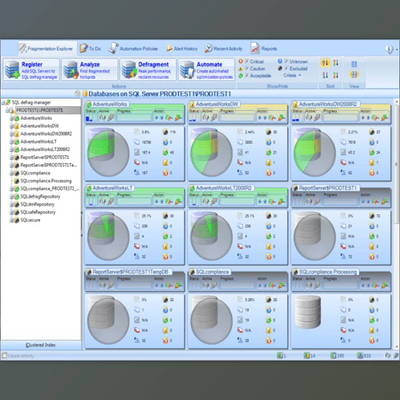The width and height of the screenshot is (400, 400).
Task: Click the AdventureWorksLT Progress bar
Action: click(x=134, y=201)
